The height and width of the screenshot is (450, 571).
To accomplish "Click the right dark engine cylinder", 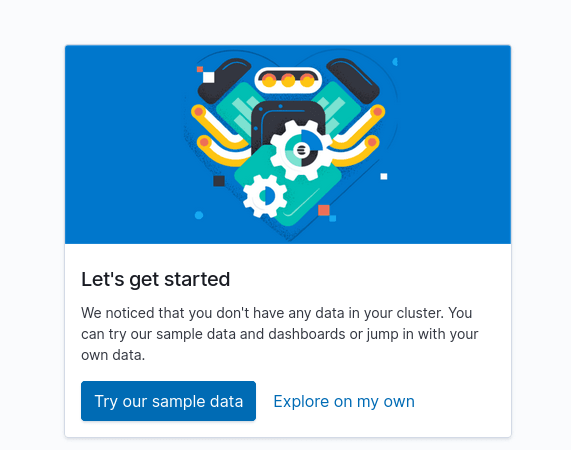I will pyautogui.click(x=353, y=81).
